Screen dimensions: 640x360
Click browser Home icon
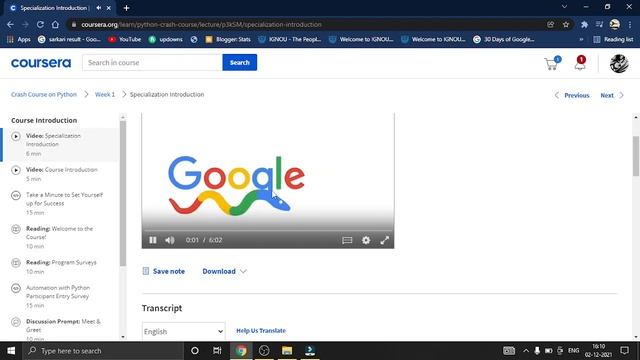[x=55, y=24]
